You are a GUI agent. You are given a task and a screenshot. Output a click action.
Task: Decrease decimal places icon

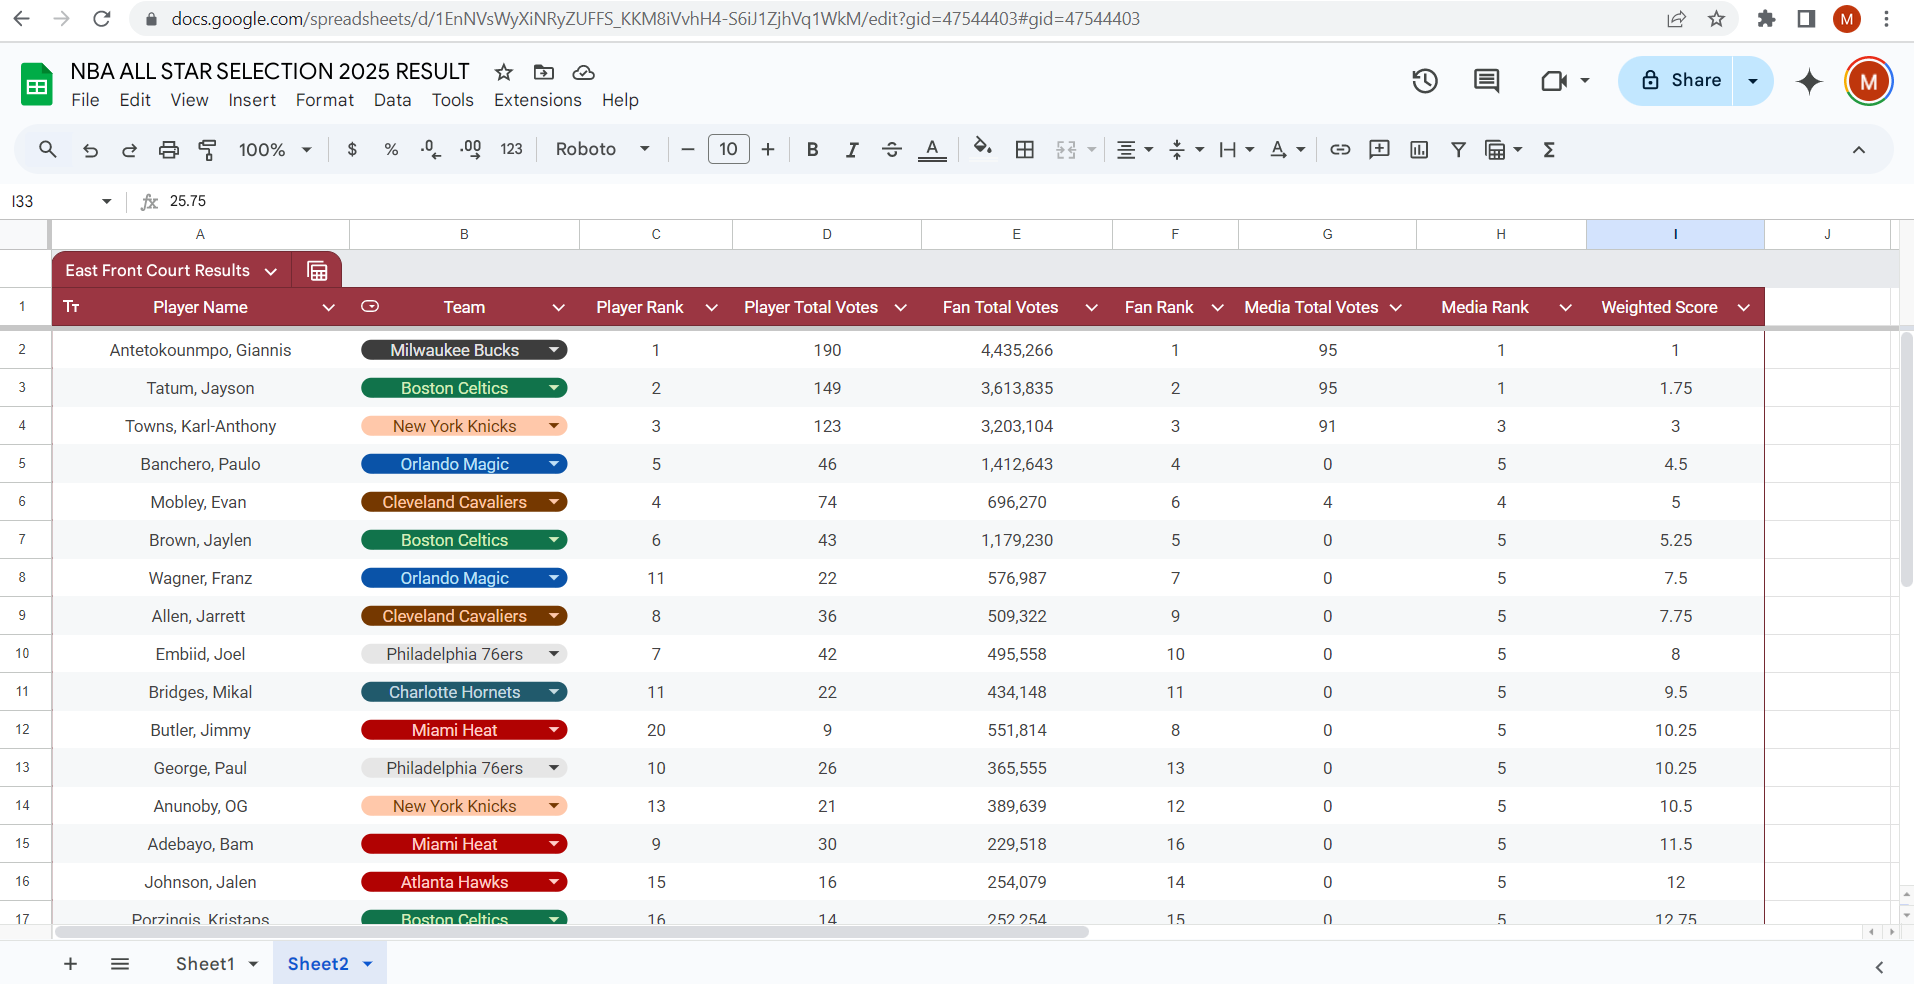pyautogui.click(x=431, y=150)
